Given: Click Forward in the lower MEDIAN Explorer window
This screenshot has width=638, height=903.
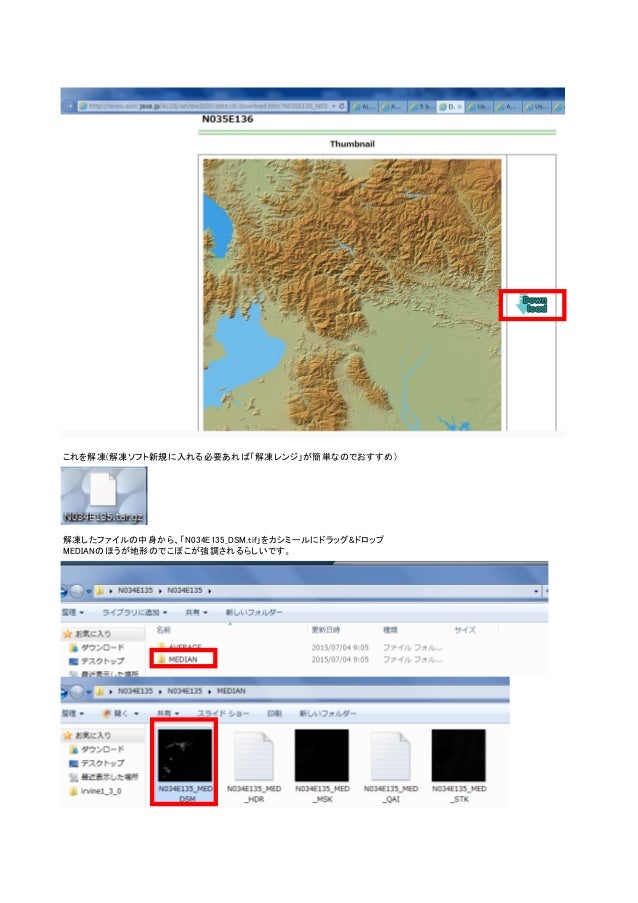Looking at the screenshot, I should pyautogui.click(x=77, y=692).
